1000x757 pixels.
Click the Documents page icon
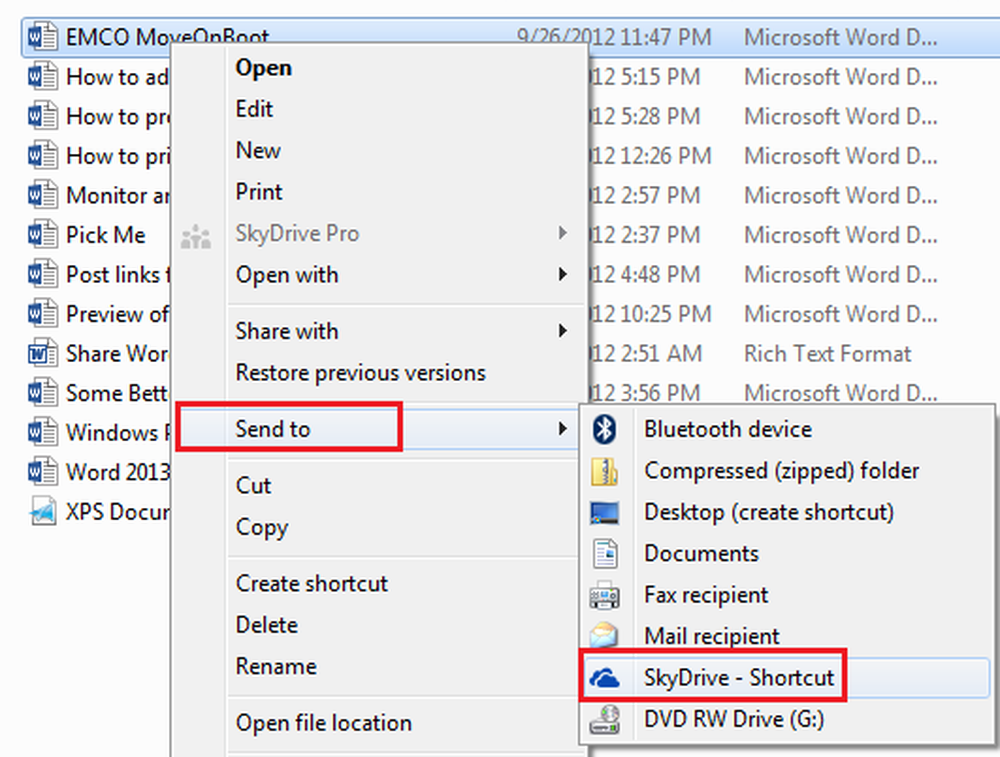click(x=605, y=554)
